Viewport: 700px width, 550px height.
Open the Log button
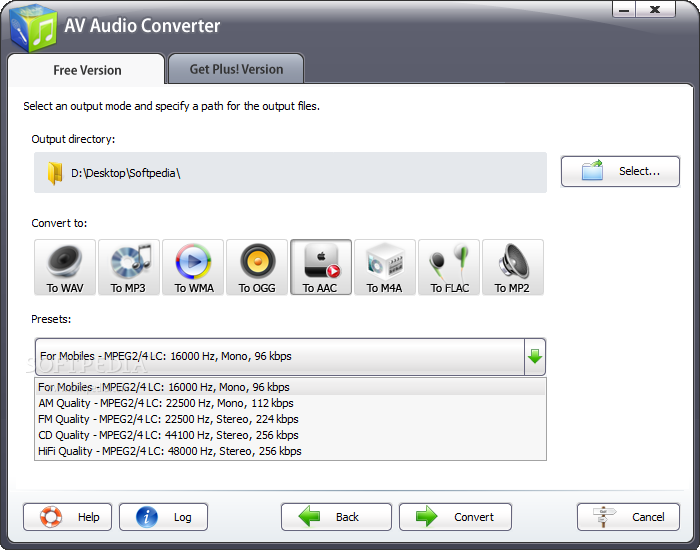click(x=163, y=517)
